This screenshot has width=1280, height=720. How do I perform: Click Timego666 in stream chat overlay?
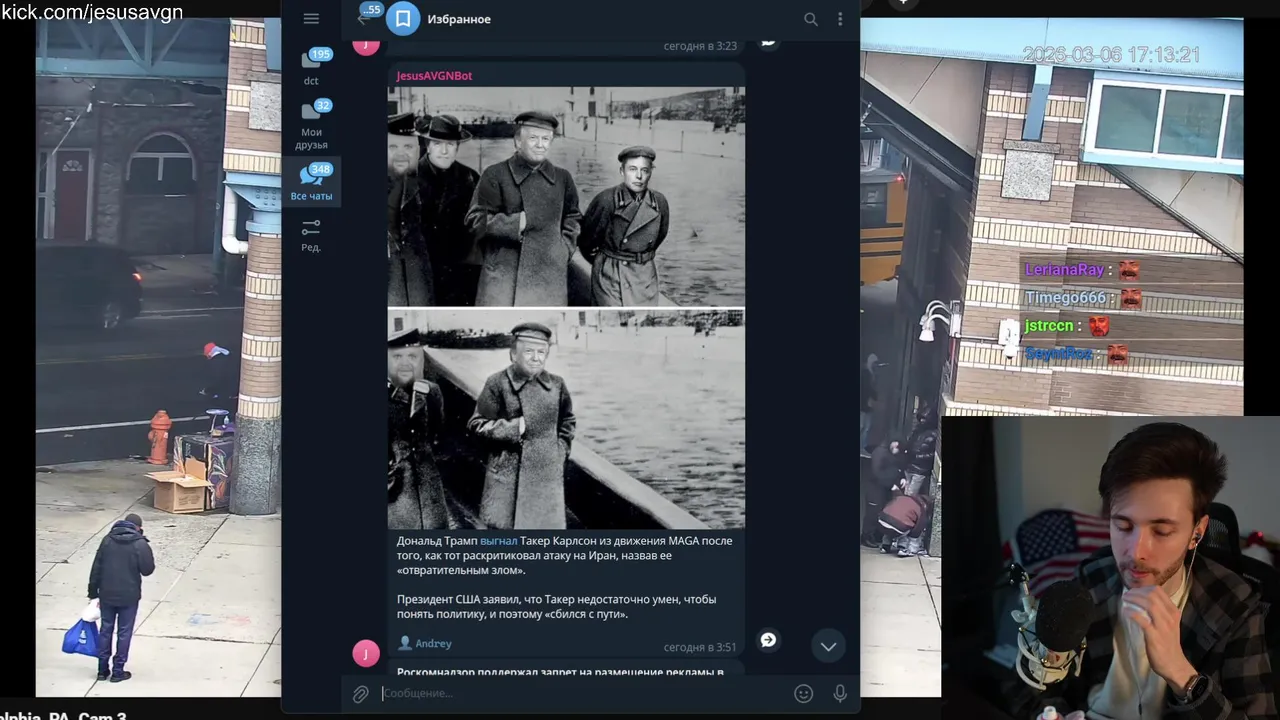pos(1065,298)
